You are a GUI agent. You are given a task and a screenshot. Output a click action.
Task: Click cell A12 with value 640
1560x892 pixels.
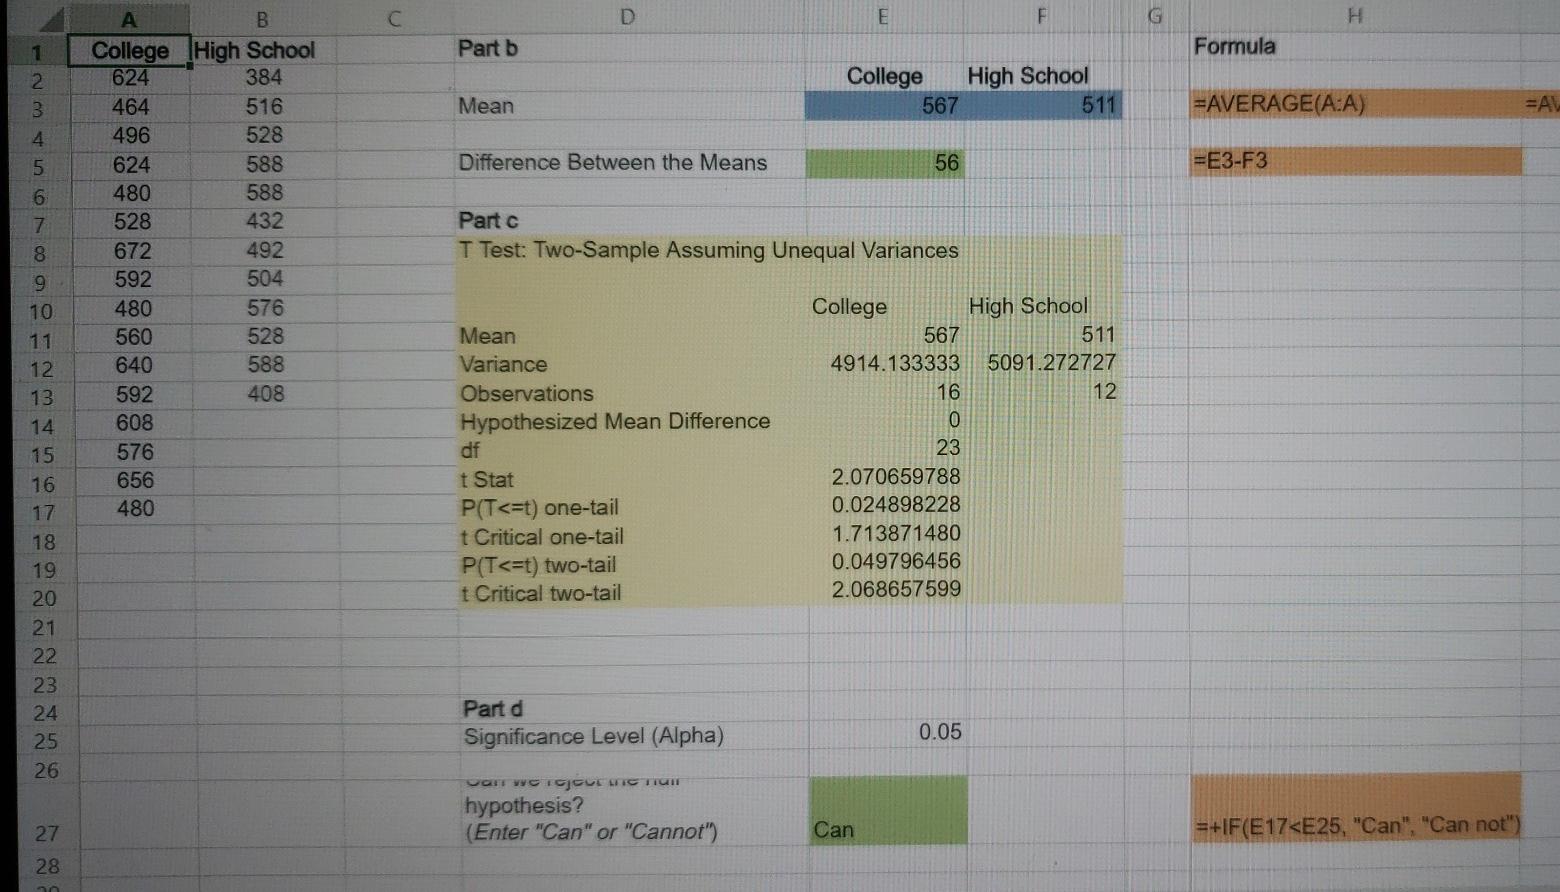coord(133,365)
